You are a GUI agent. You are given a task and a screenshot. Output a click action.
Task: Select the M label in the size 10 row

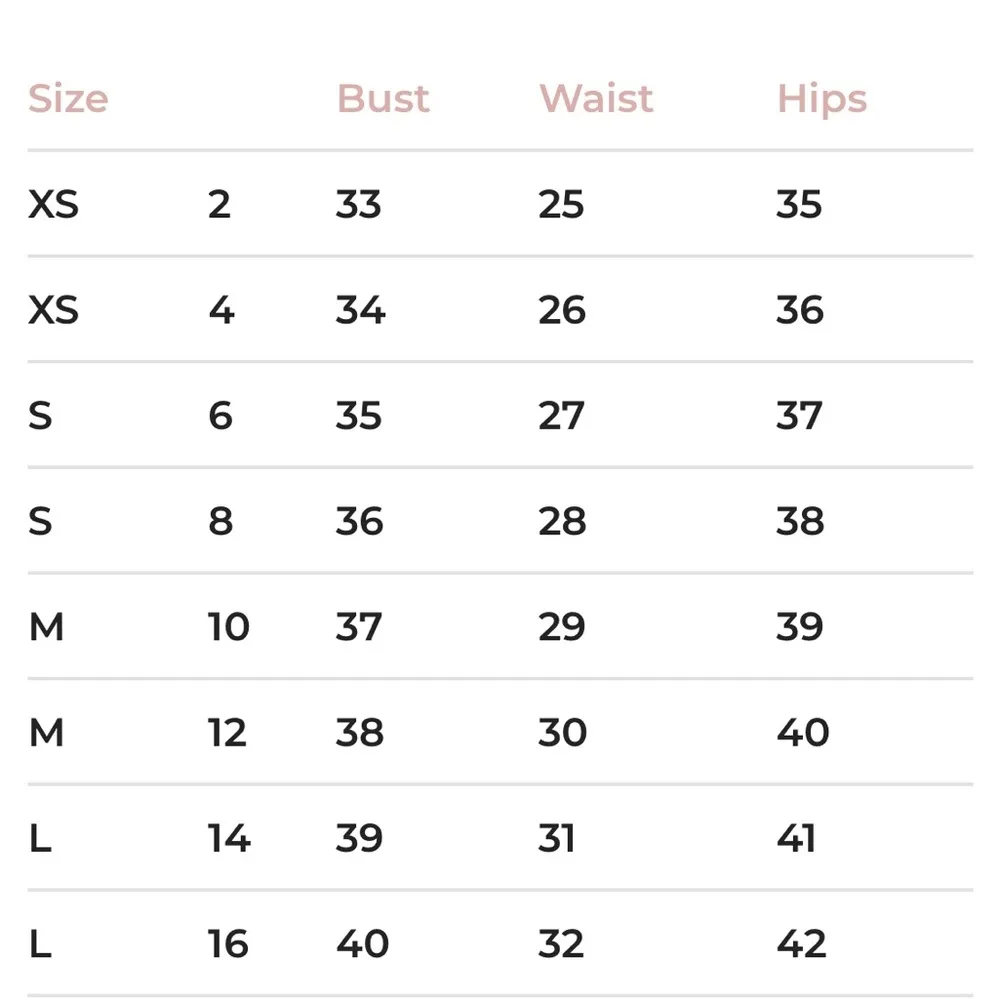tap(46, 627)
